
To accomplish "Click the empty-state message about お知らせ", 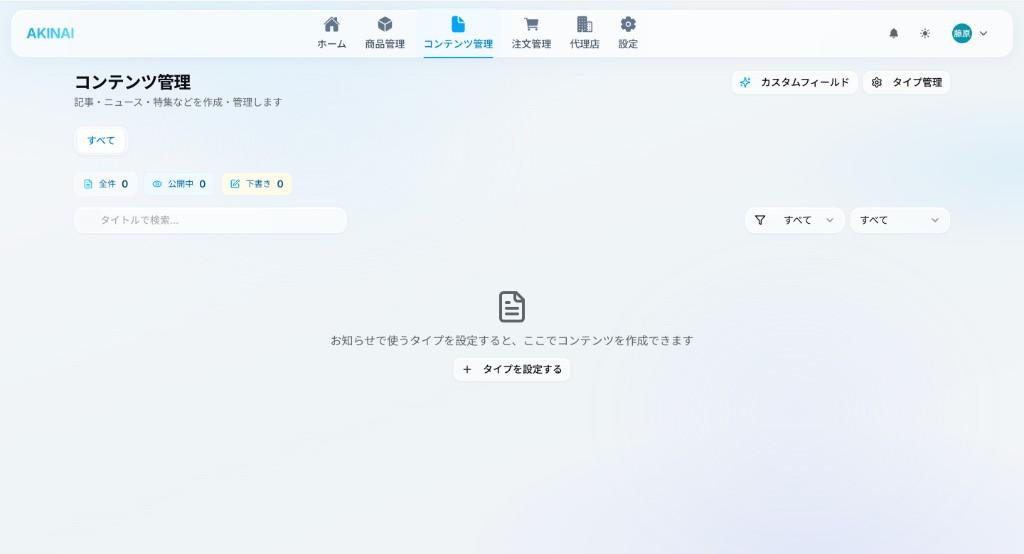I will click(512, 340).
